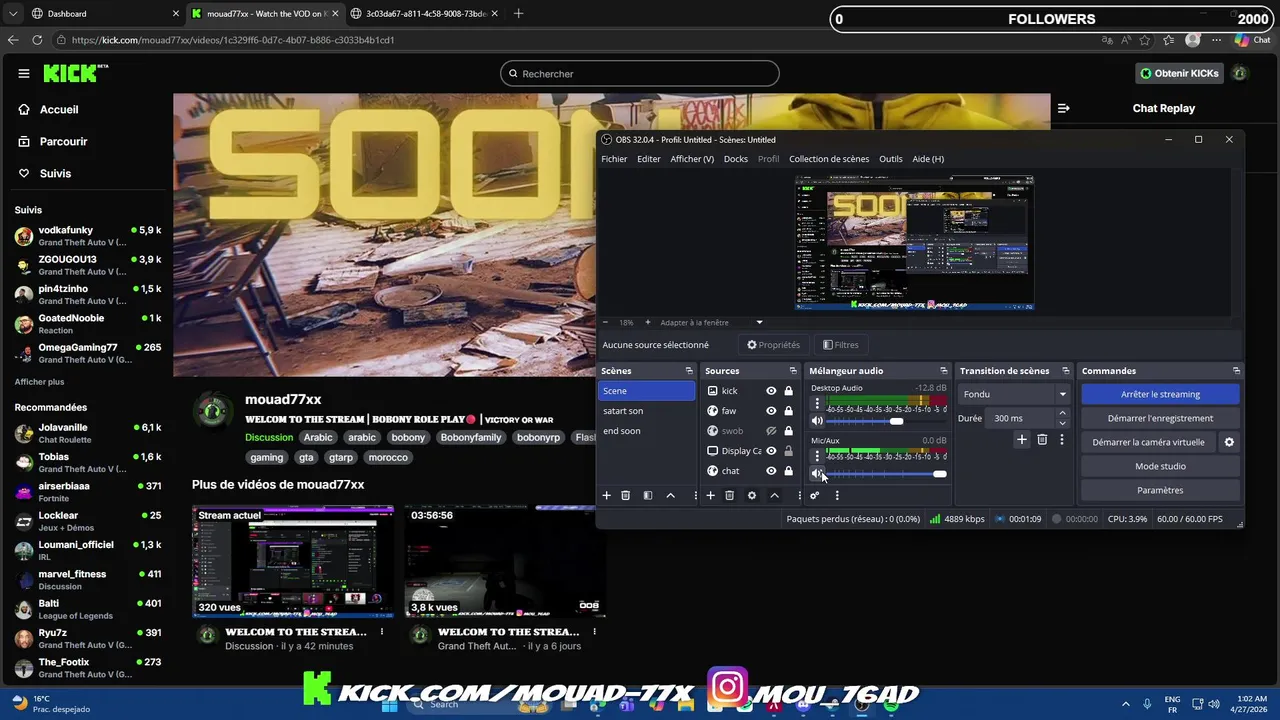Screen dimensions: 1280x720
Task: Open the audio mixer three-dot menu
Action: pyautogui.click(x=837, y=495)
